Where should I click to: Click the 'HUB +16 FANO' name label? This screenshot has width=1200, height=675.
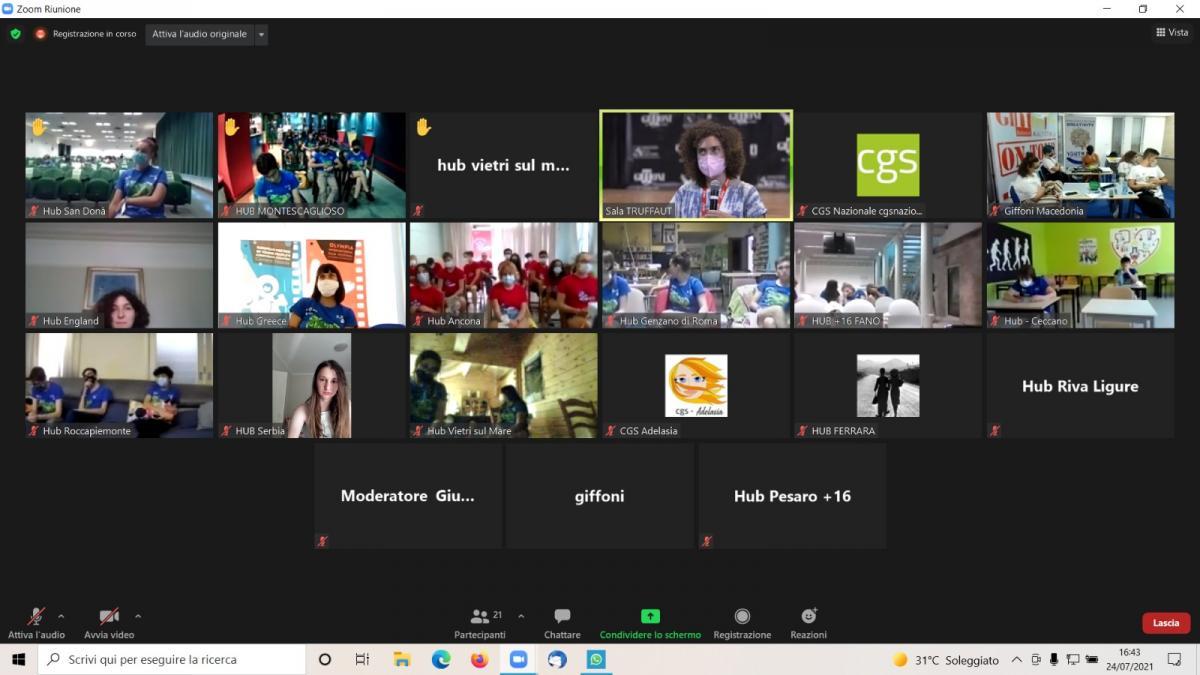(846, 321)
